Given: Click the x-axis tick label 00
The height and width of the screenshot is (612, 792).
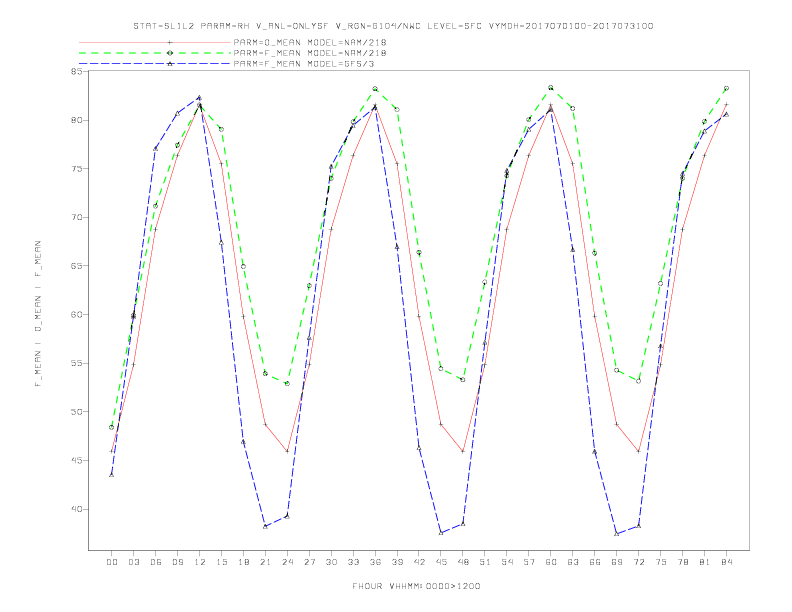Looking at the screenshot, I should (112, 562).
